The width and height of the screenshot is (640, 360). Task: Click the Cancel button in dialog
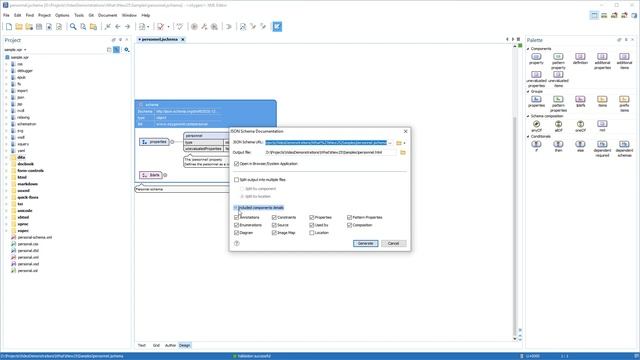(393, 243)
